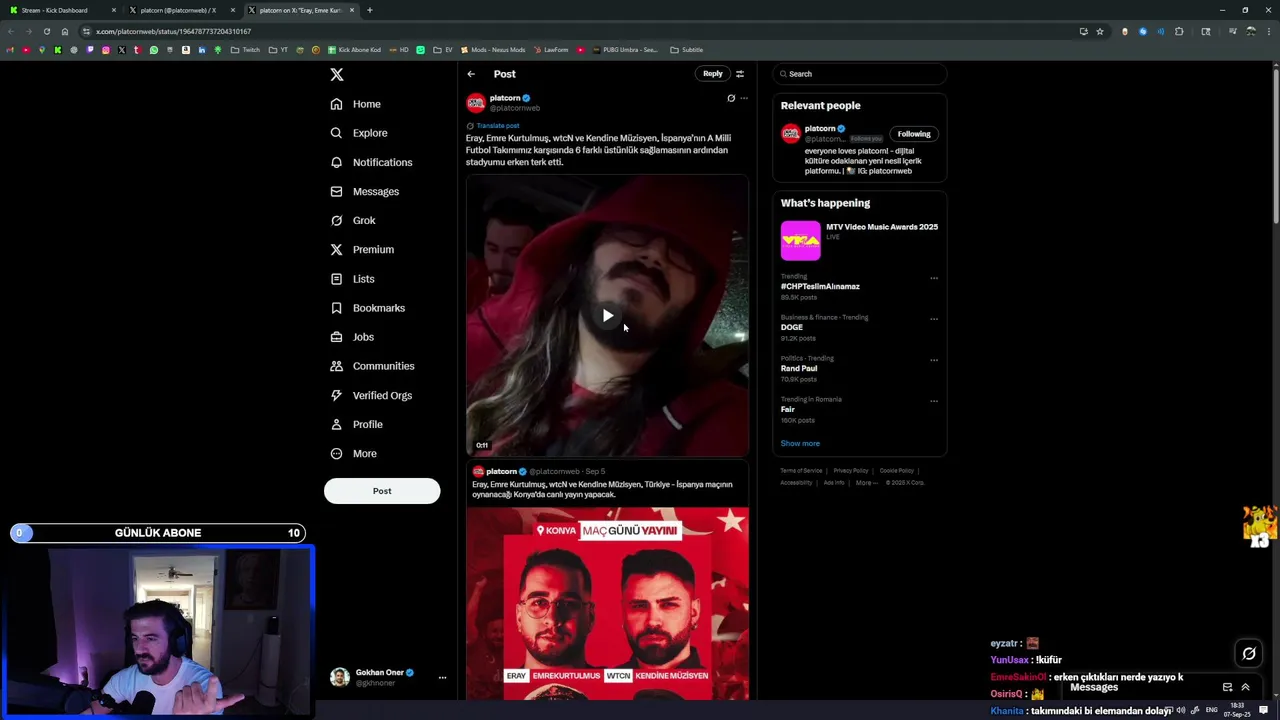The image size is (1280, 720).
Task: Click the browser home button
Action: [x=65, y=31]
